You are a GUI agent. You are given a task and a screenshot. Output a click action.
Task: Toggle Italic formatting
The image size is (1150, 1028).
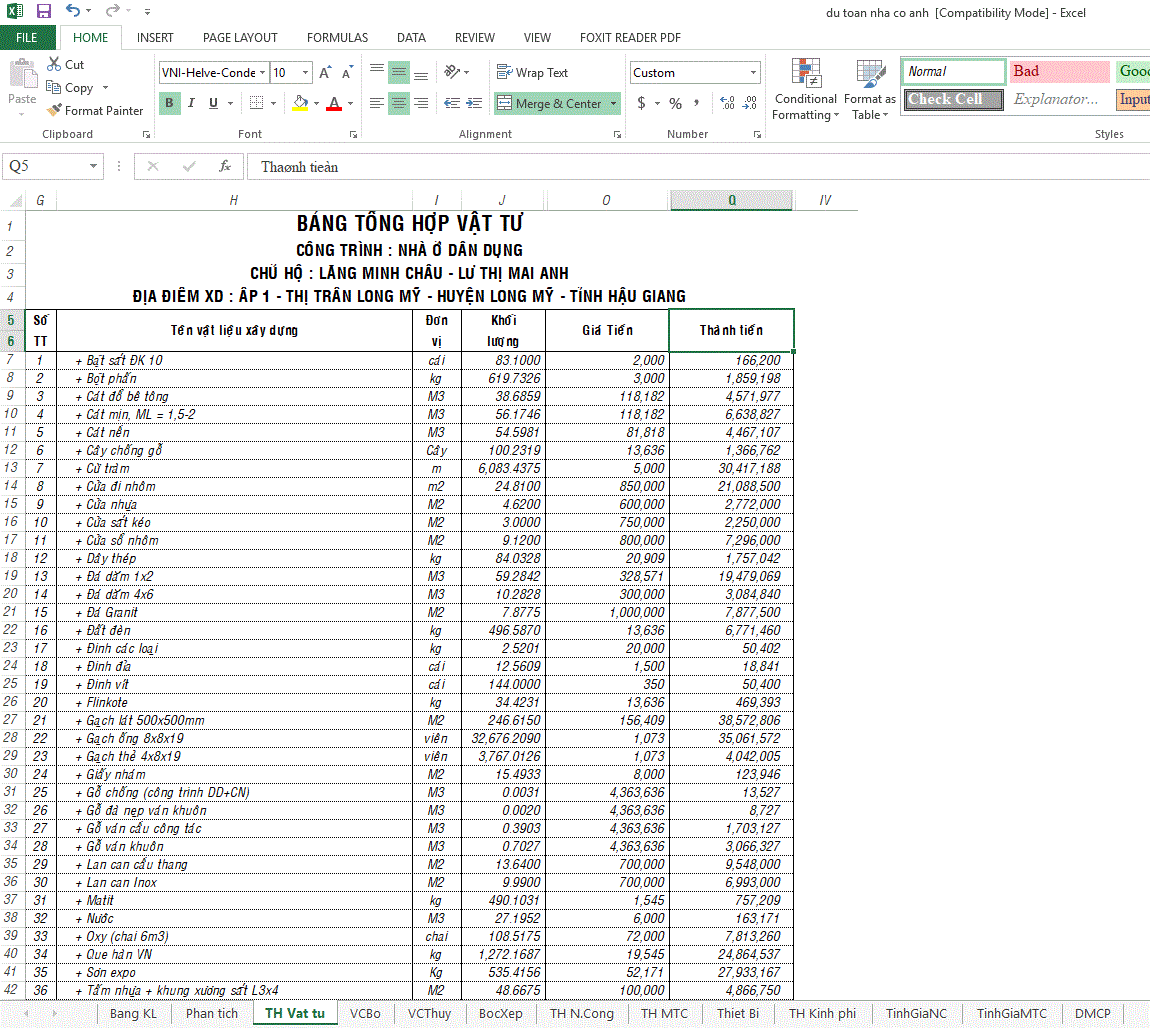coord(191,103)
